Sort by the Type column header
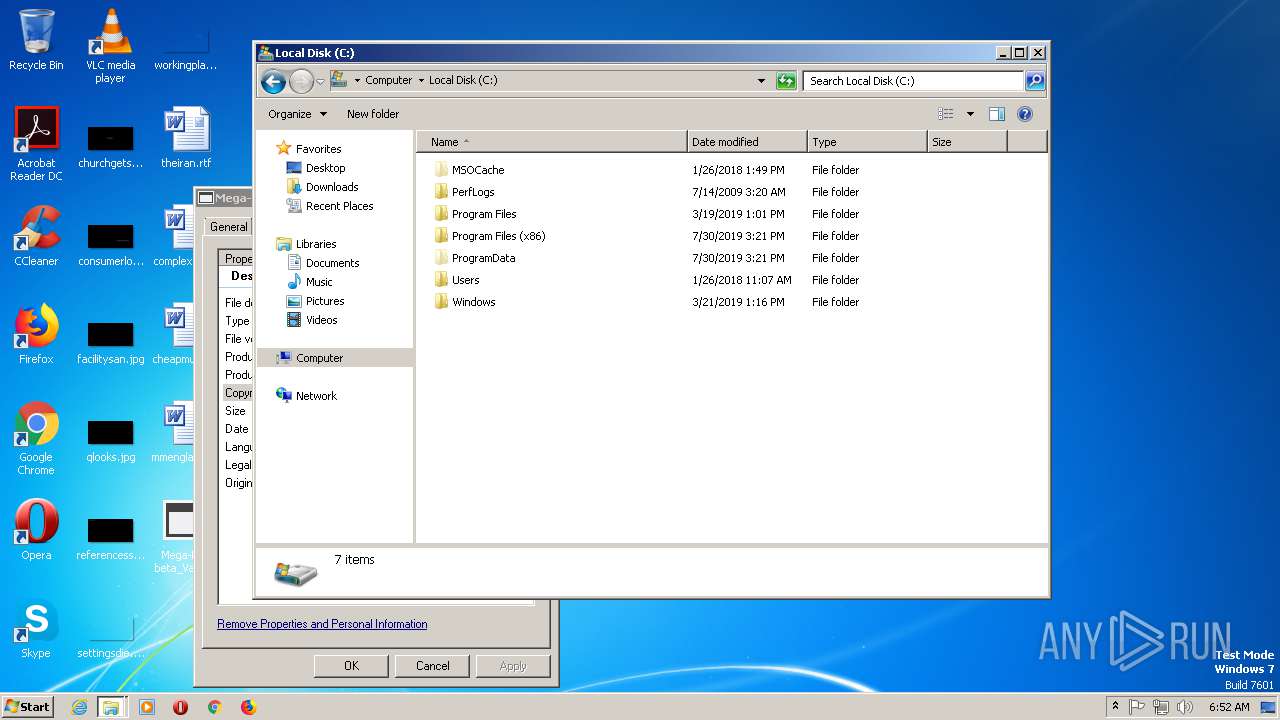1280x720 pixels. (x=867, y=142)
